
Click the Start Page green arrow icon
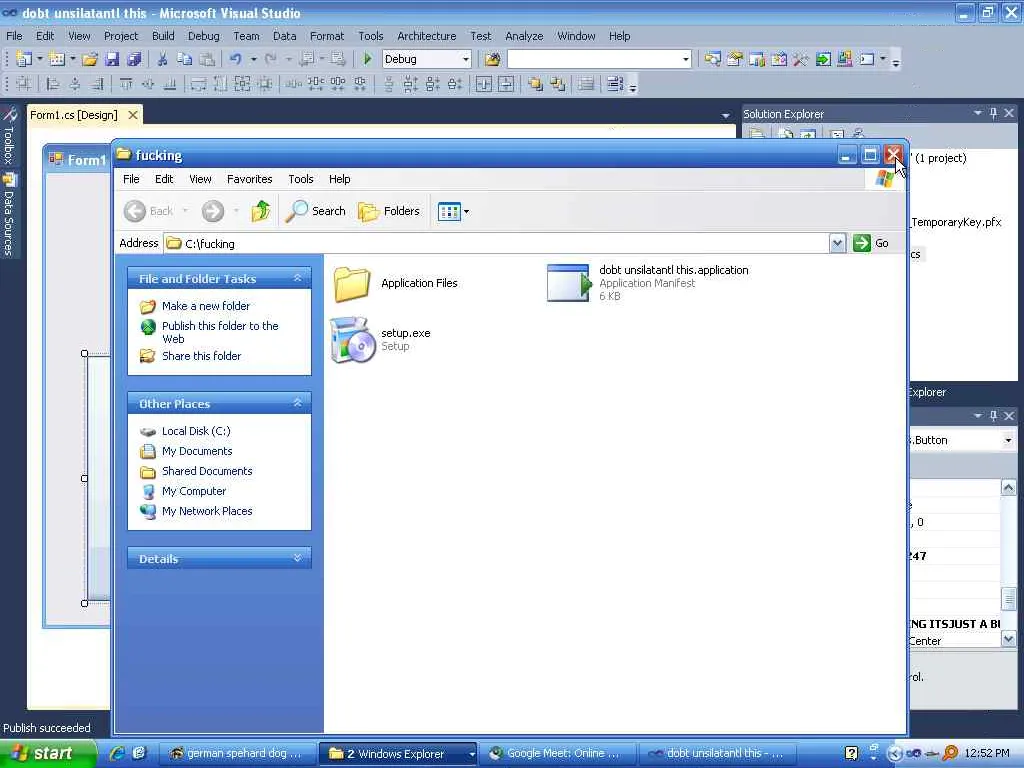pyautogui.click(x=823, y=59)
